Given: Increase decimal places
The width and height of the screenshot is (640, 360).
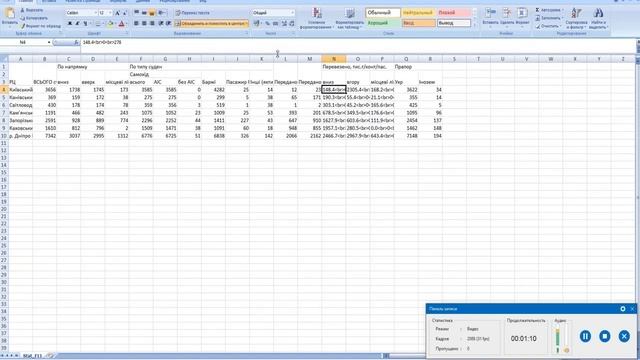Looking at the screenshot, I should pos(284,24).
